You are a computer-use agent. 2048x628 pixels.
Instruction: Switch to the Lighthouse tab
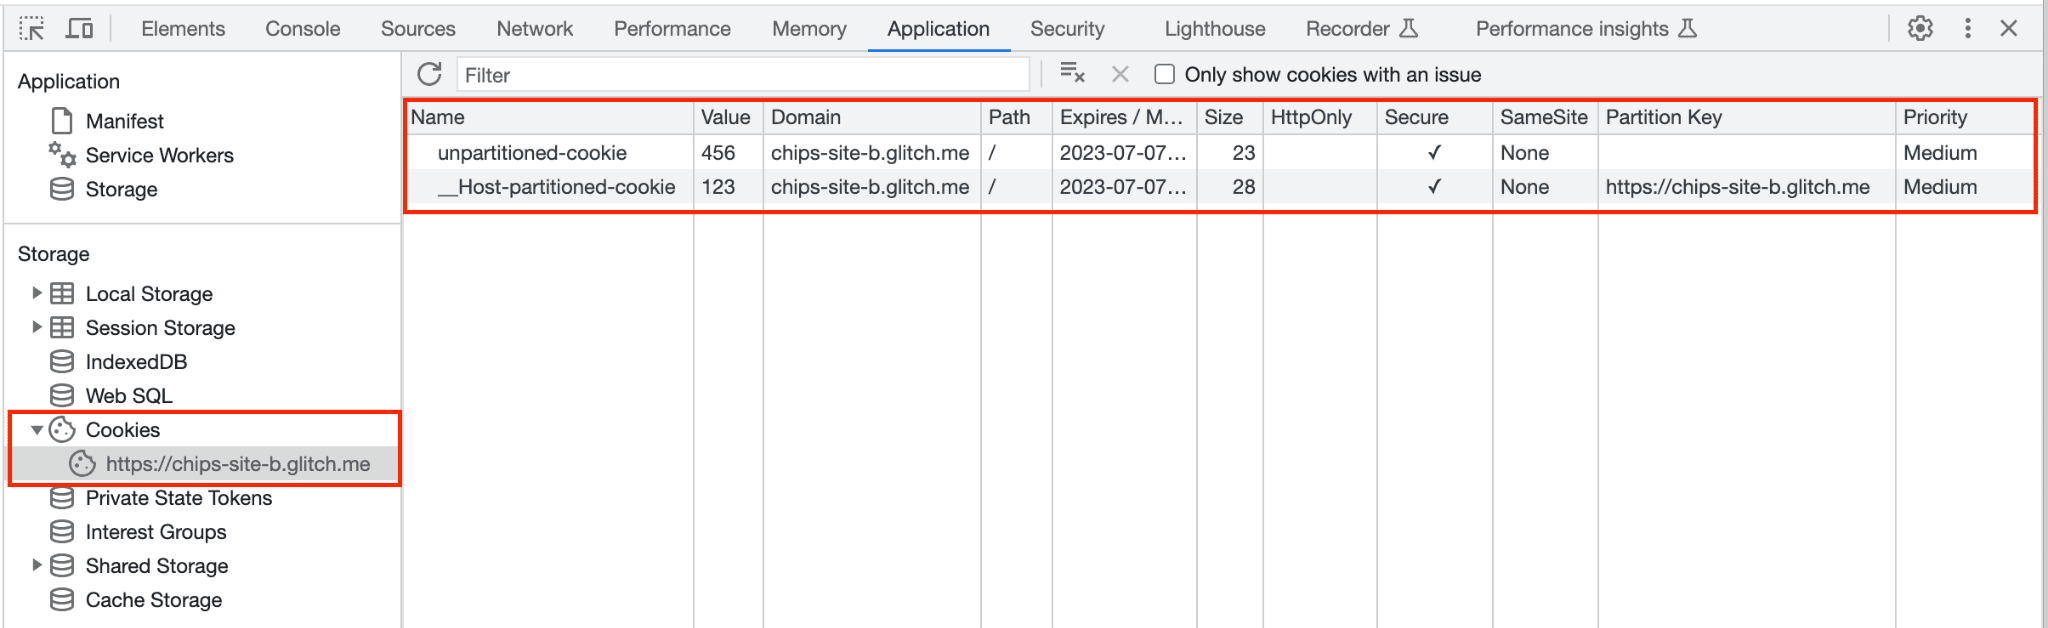coord(1214,29)
